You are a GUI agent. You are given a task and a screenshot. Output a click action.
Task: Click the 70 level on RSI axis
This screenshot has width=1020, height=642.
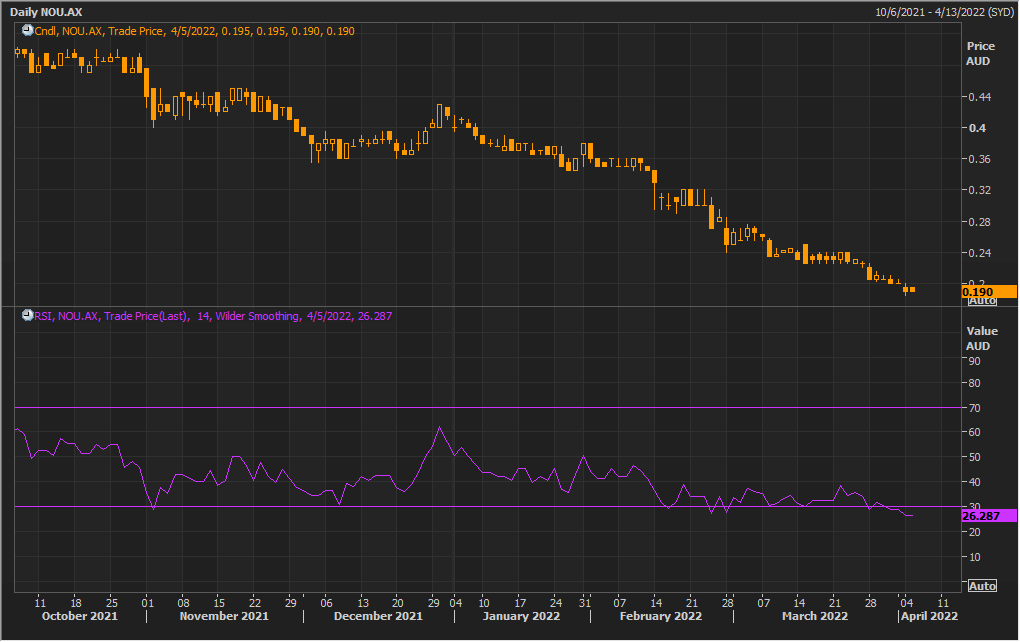(x=974, y=408)
